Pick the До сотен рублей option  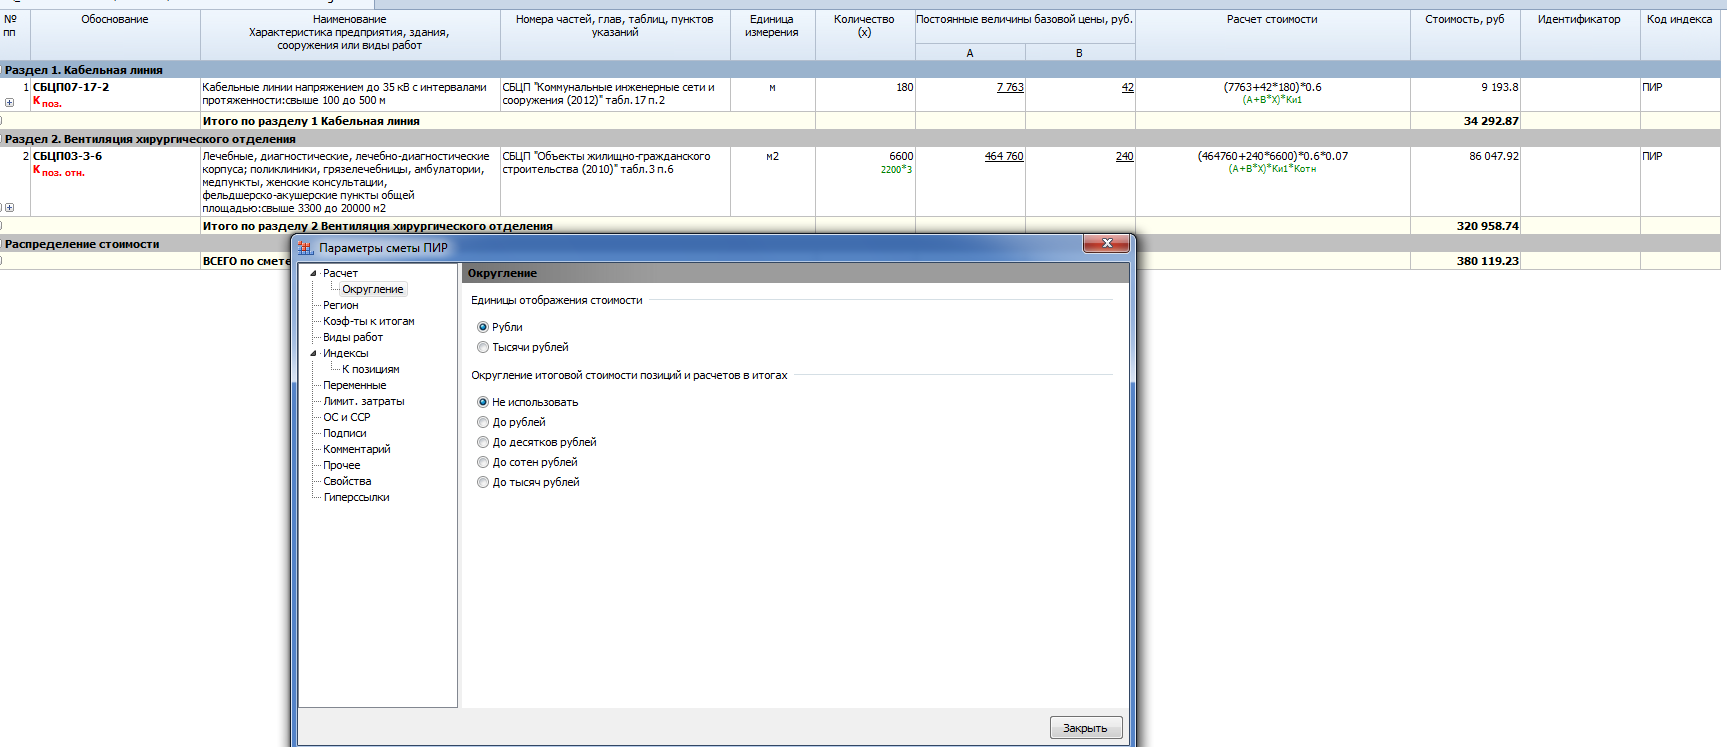483,462
